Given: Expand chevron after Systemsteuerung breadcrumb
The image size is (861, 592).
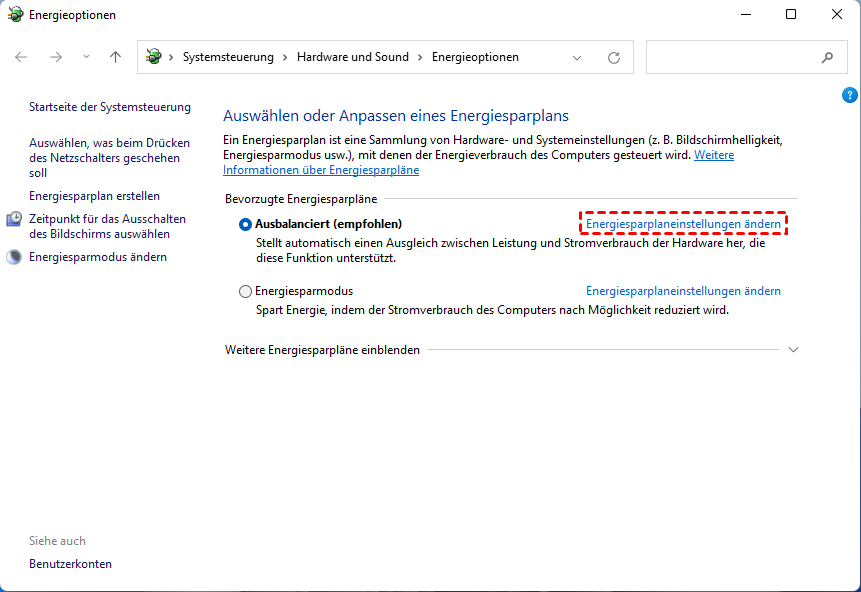Looking at the screenshot, I should pyautogui.click(x=285, y=57).
